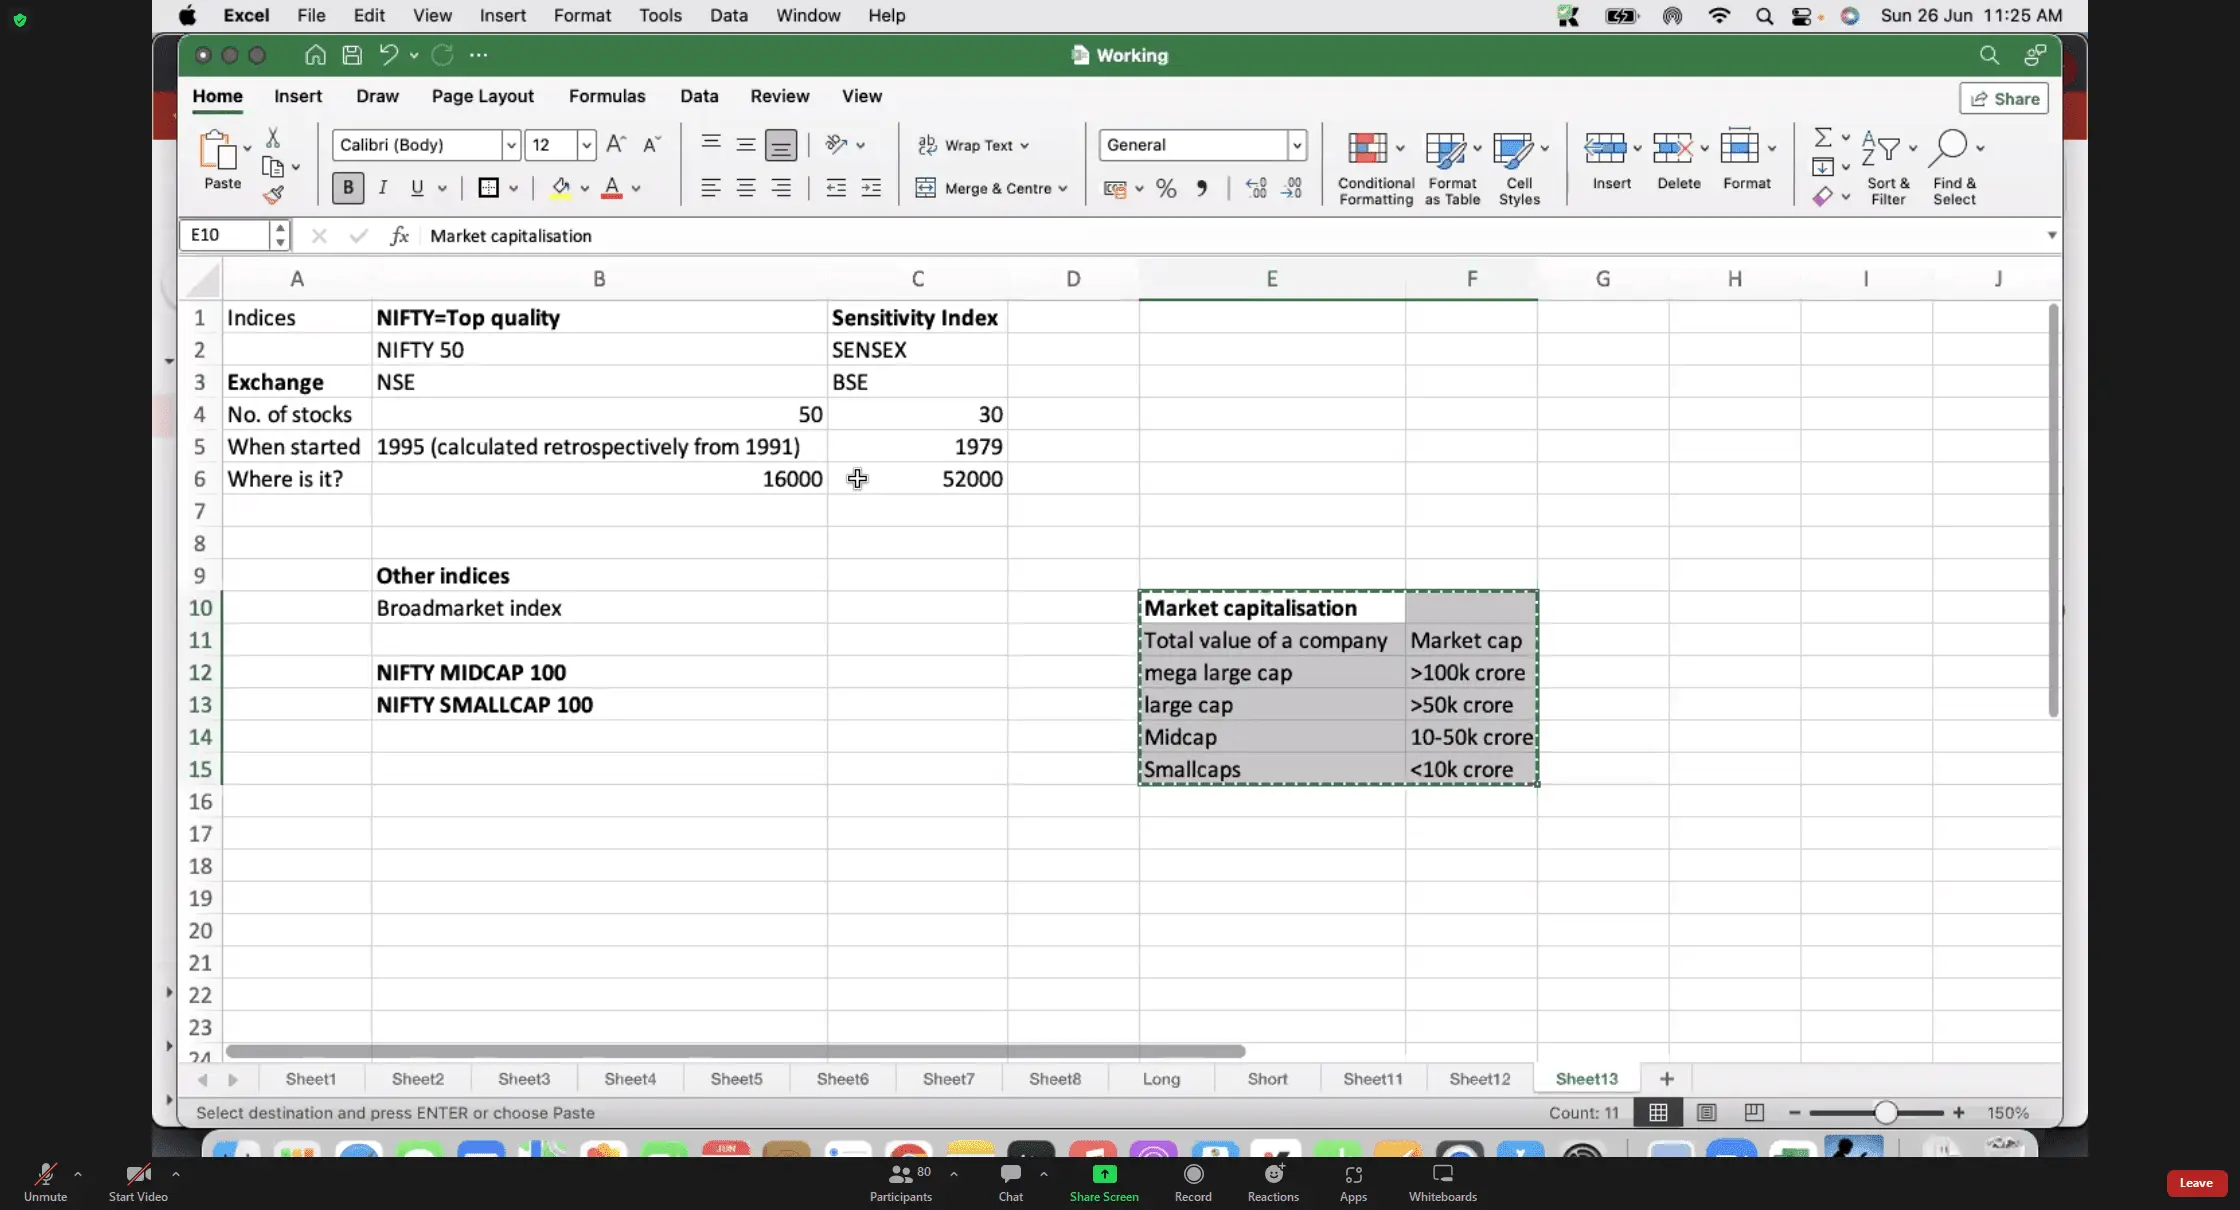The width and height of the screenshot is (2240, 1210).
Task: Click the Cut scissors icon
Action: [x=272, y=138]
